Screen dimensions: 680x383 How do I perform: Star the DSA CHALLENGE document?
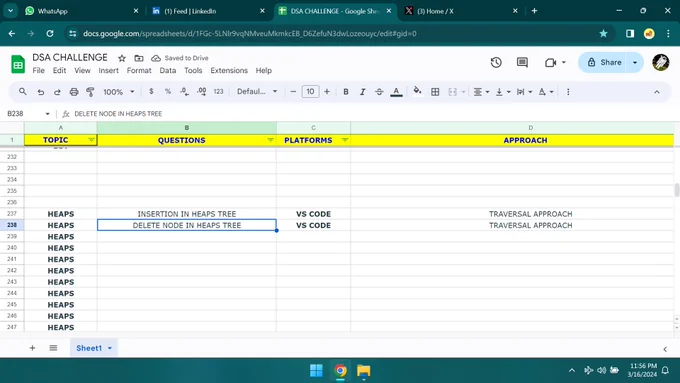[122, 58]
